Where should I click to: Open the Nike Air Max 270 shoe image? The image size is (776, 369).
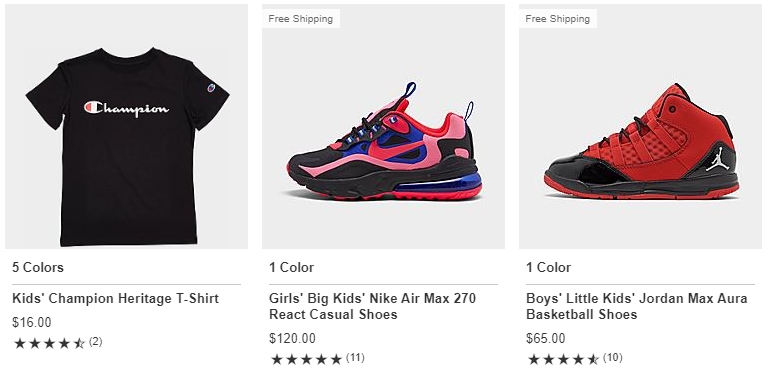[x=384, y=126]
